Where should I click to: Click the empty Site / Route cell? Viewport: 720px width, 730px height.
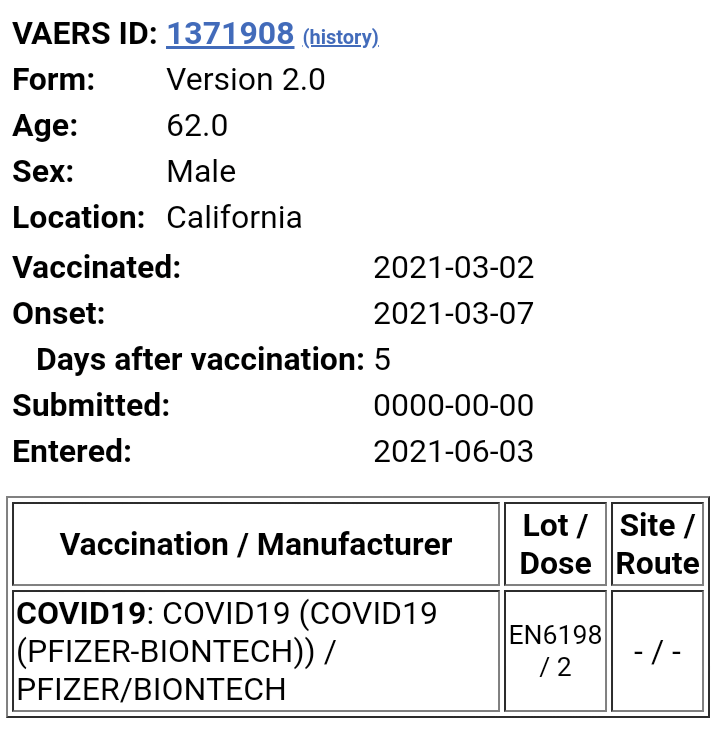pyautogui.click(x=657, y=651)
